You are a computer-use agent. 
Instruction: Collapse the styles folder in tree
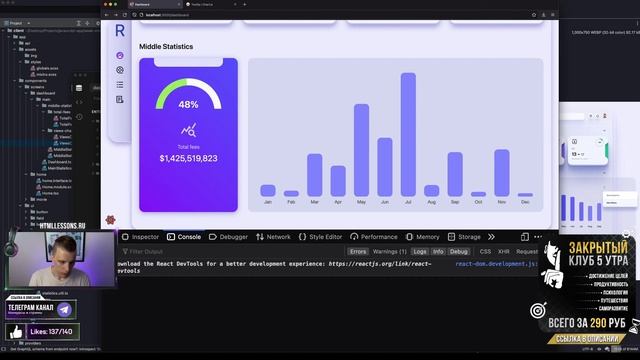(21, 62)
